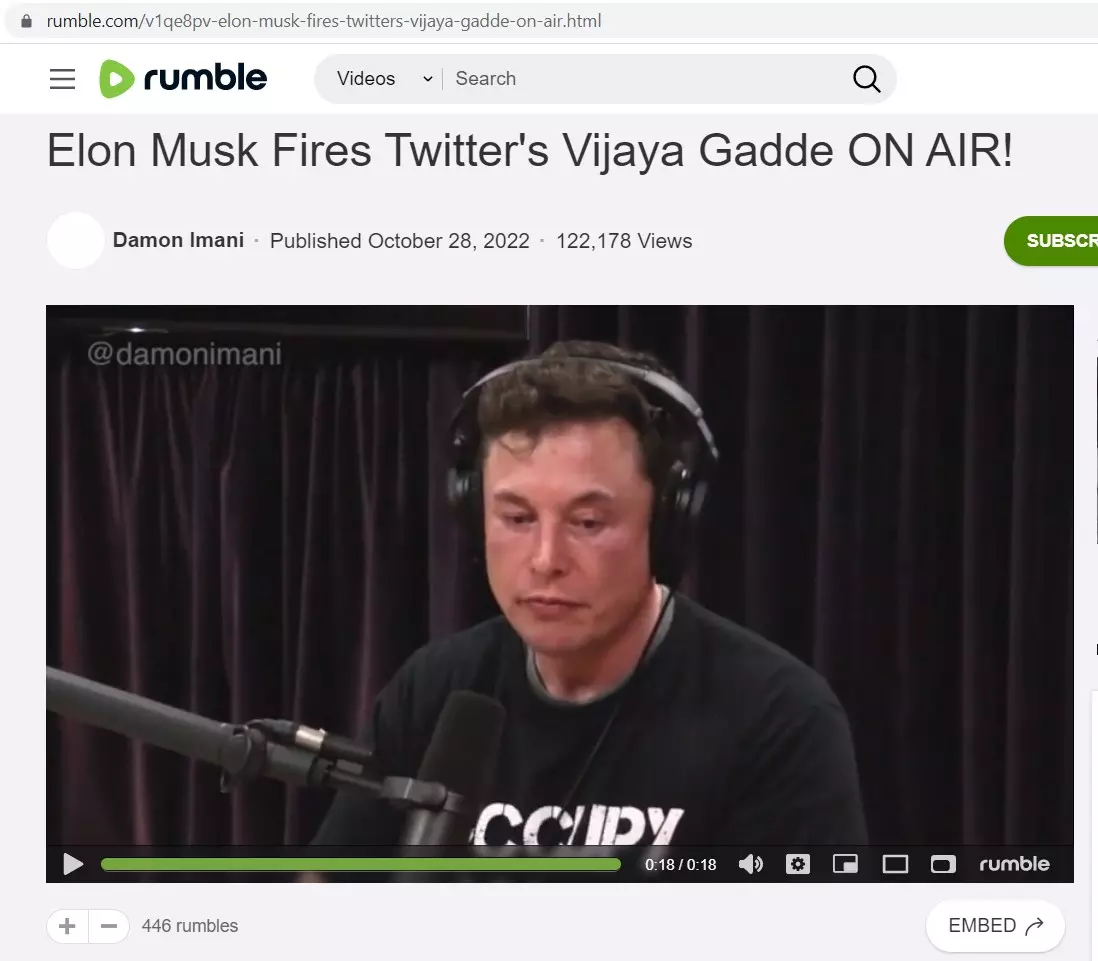Click Rumble logo in player bar
Viewport: 1098px width, 961px height.
(x=1014, y=864)
